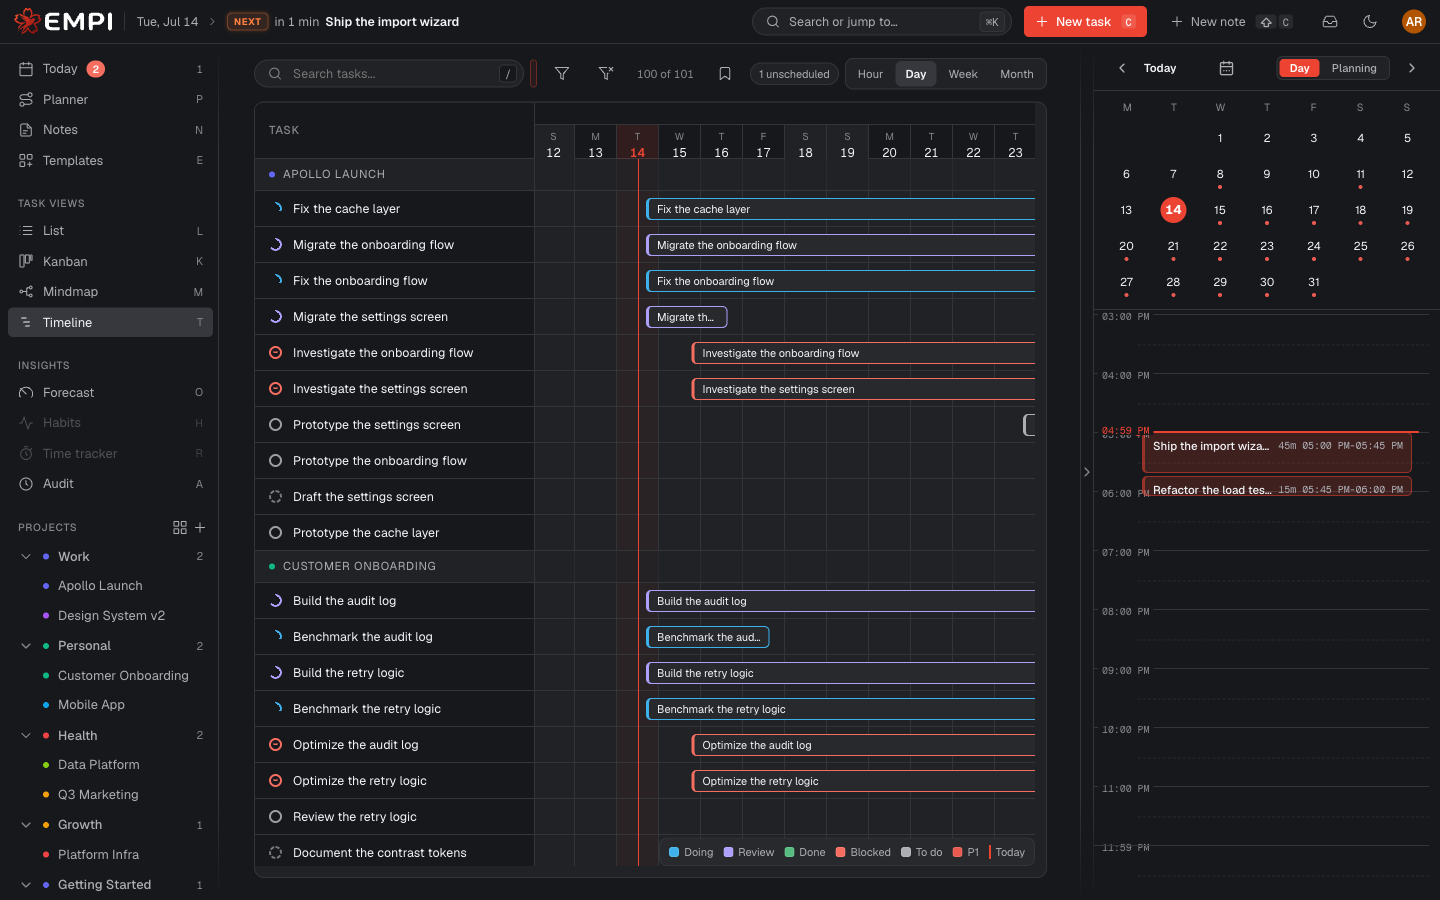This screenshot has width=1440, height=900.
Task: Toggle status of Prototype the onboarding flow
Action: [275, 461]
